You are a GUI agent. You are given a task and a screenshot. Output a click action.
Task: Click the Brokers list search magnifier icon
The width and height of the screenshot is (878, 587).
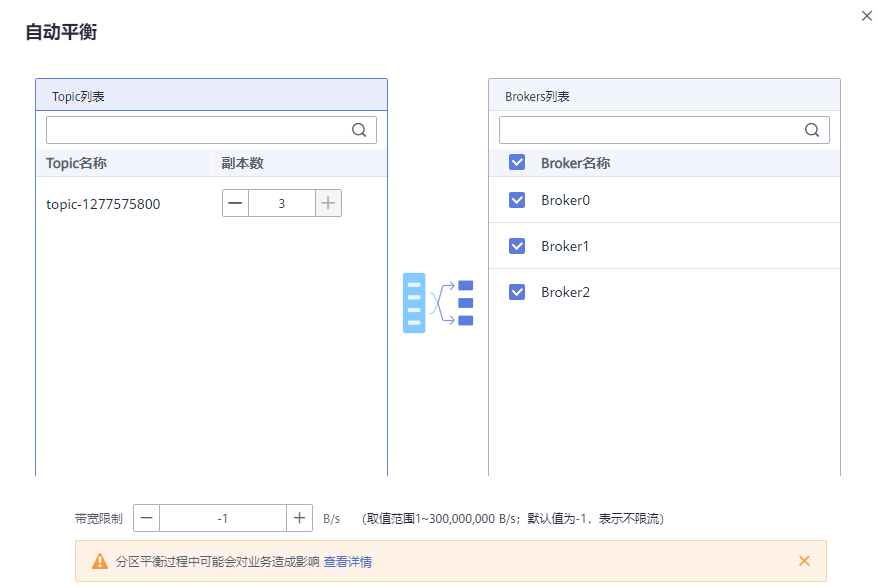pyautogui.click(x=812, y=130)
